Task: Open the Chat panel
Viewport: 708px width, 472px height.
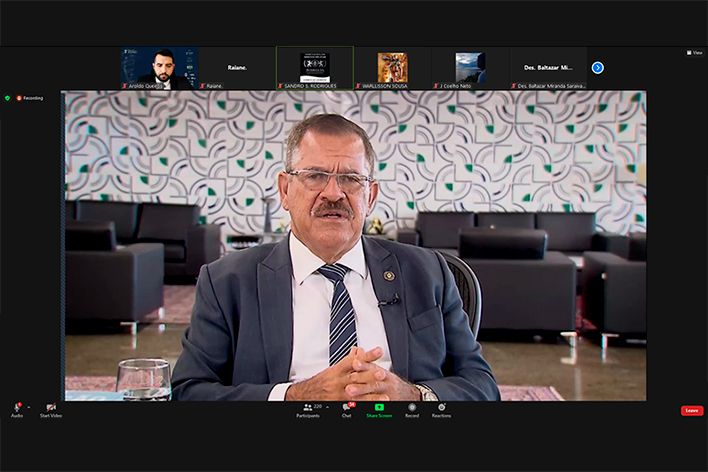Action: 347,410
